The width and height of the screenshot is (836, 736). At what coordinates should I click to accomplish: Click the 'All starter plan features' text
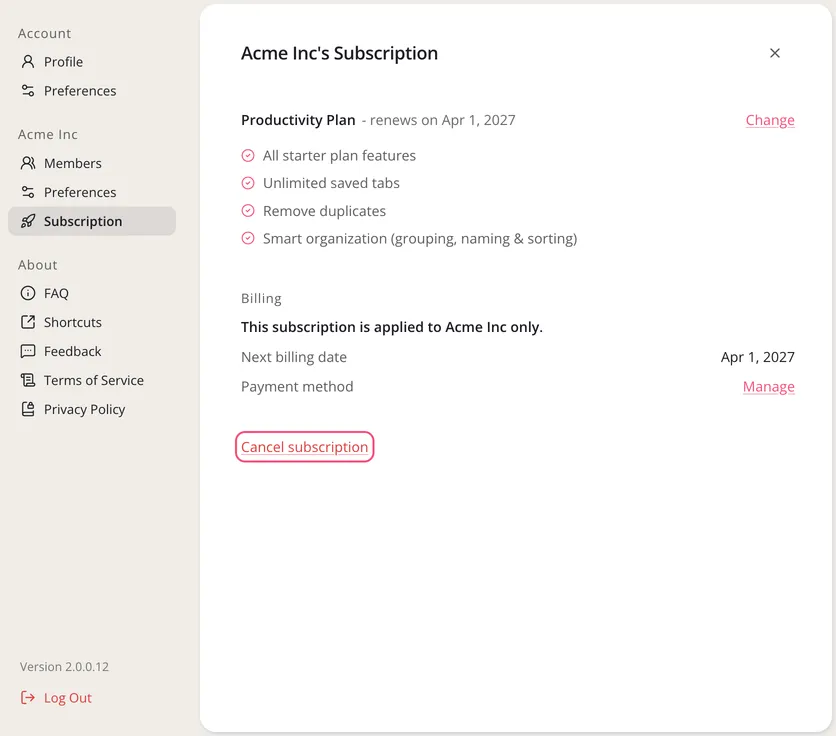coord(339,156)
